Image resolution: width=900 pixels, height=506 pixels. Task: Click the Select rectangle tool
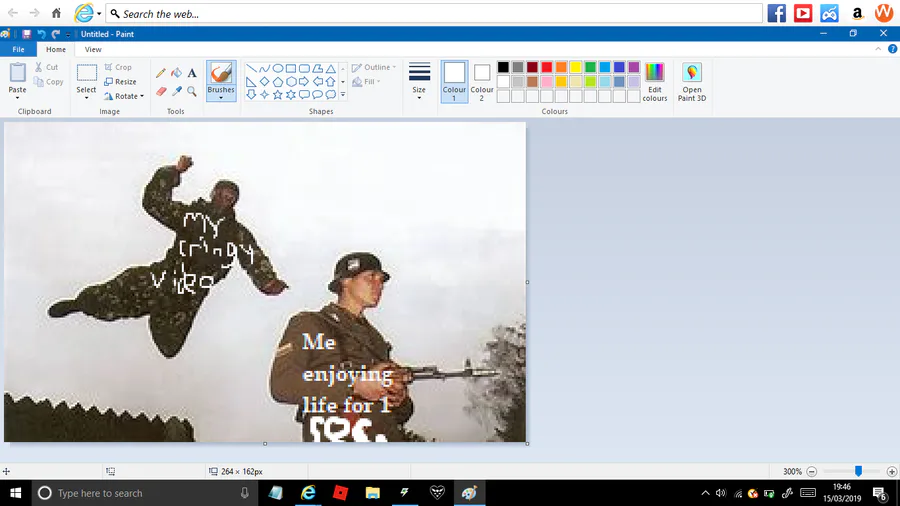87,73
